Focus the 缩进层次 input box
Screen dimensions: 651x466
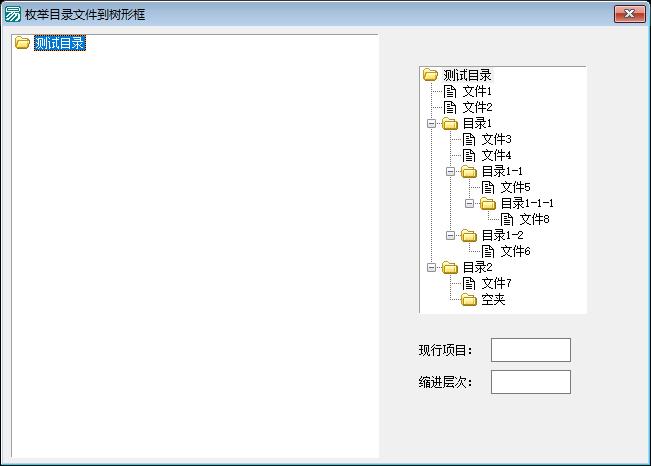pyautogui.click(x=530, y=382)
